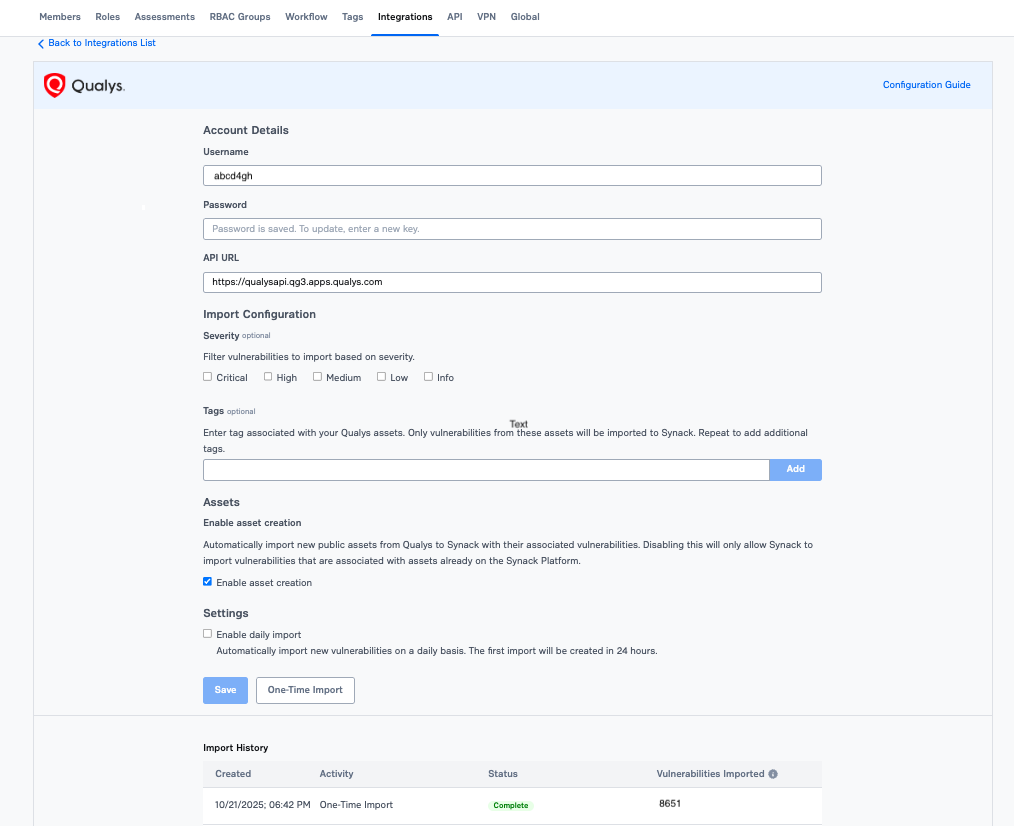Tick the Low severity checkbox
Viewport: 1014px width, 826px height.
coord(381,377)
